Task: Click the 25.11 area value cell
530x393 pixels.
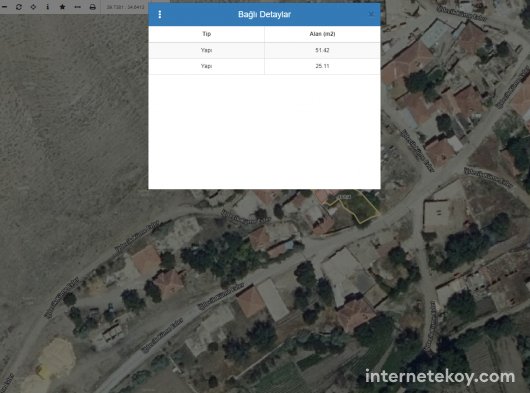Action: point(322,66)
